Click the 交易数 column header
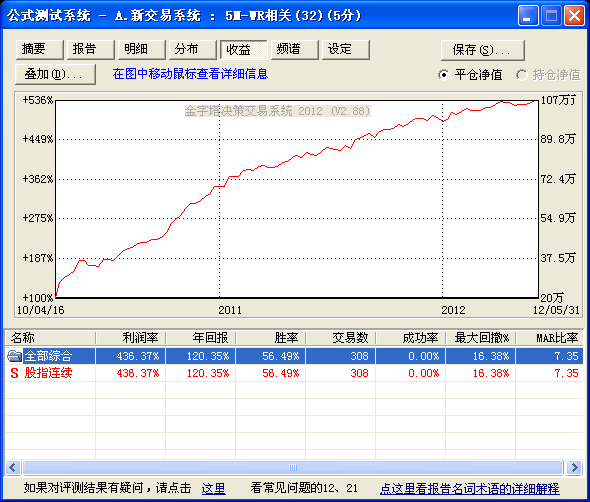Viewport: 590px width, 502px height. tap(341, 338)
